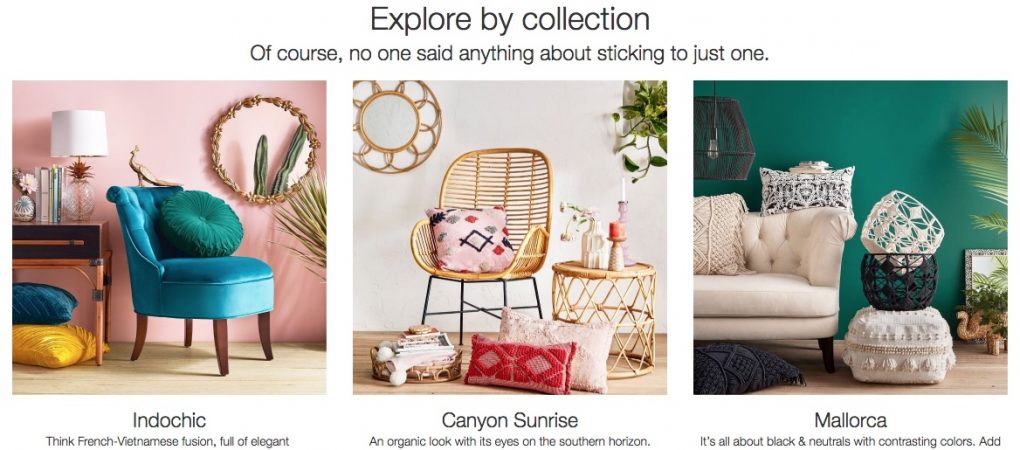Click the gold wreath mirror with cactus
Viewport: 1020px width, 450px height.
coord(265,150)
